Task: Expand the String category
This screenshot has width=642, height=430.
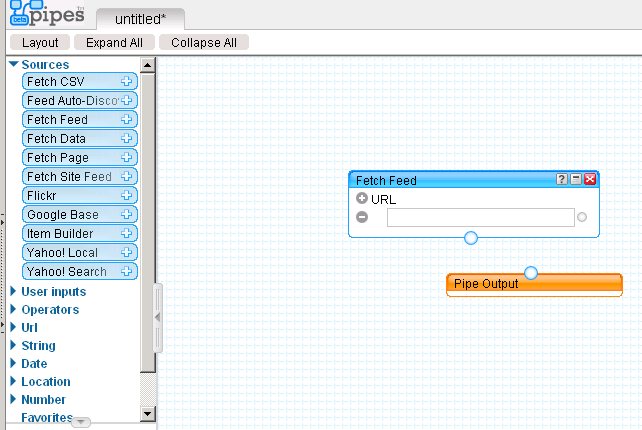Action: (x=14, y=346)
